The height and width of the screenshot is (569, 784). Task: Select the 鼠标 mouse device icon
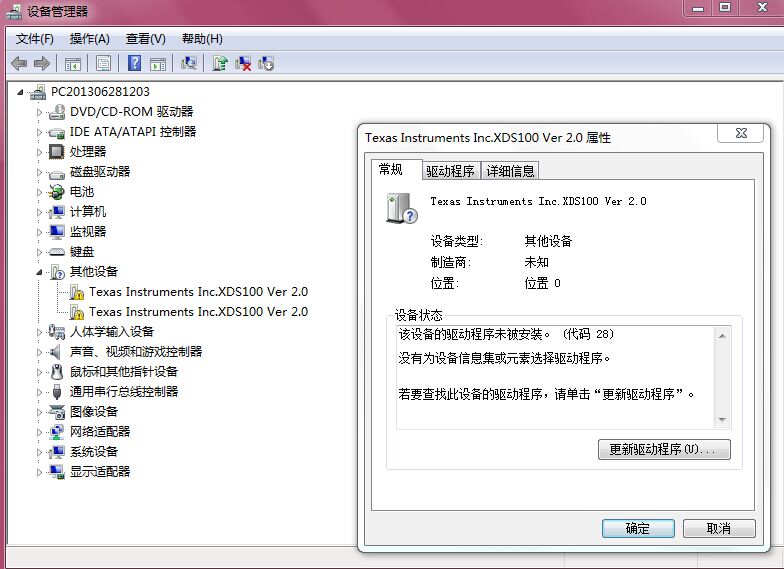57,372
